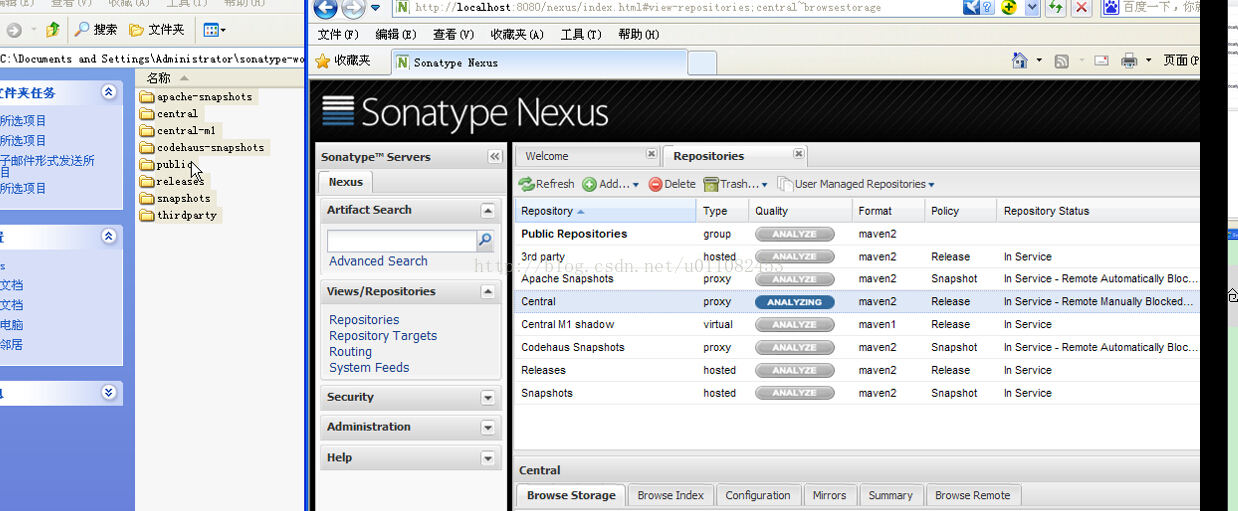Viewport: 1238px width, 511px height.
Task: Open the Add... repository dropdown
Action: click(x=610, y=184)
